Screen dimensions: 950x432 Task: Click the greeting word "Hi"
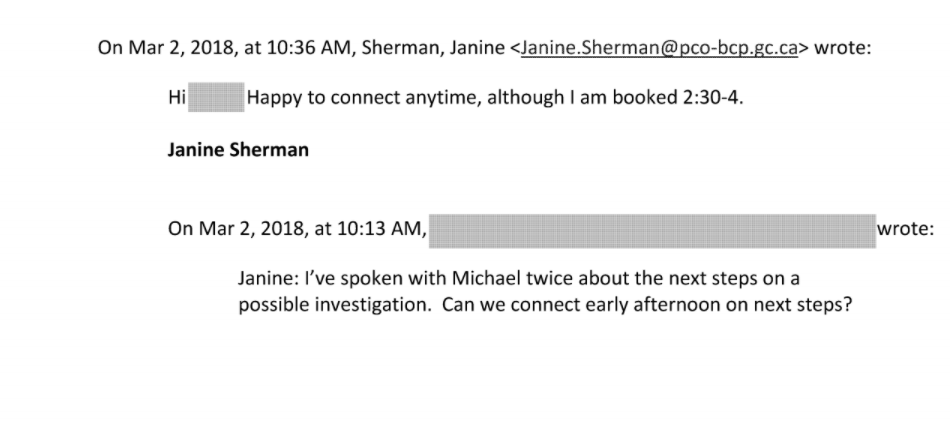click(177, 101)
